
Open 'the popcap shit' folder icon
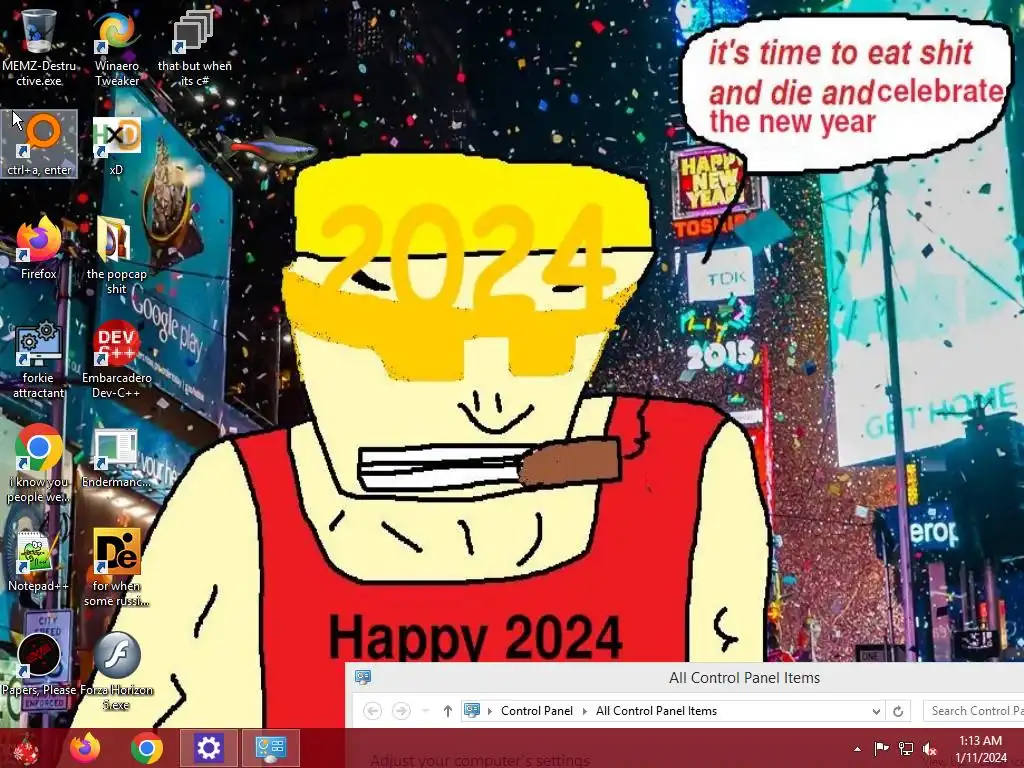click(x=116, y=256)
